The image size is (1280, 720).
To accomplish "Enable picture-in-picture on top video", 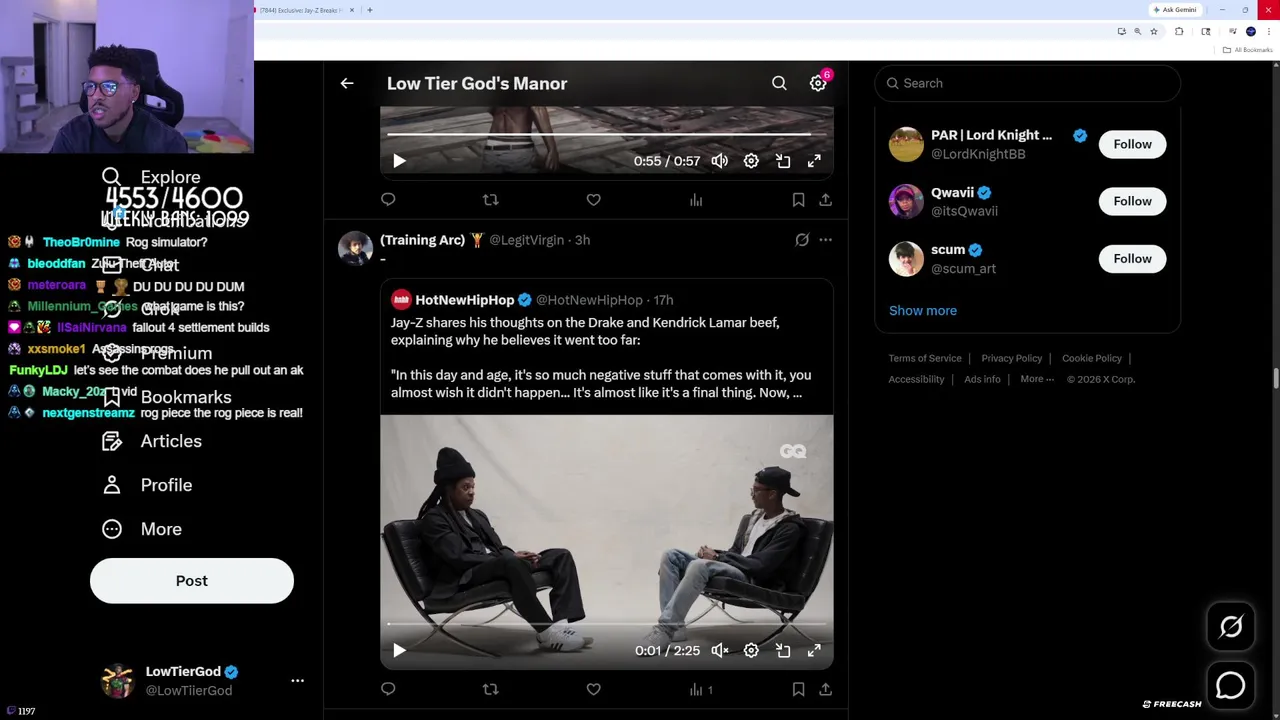I will coord(783,161).
